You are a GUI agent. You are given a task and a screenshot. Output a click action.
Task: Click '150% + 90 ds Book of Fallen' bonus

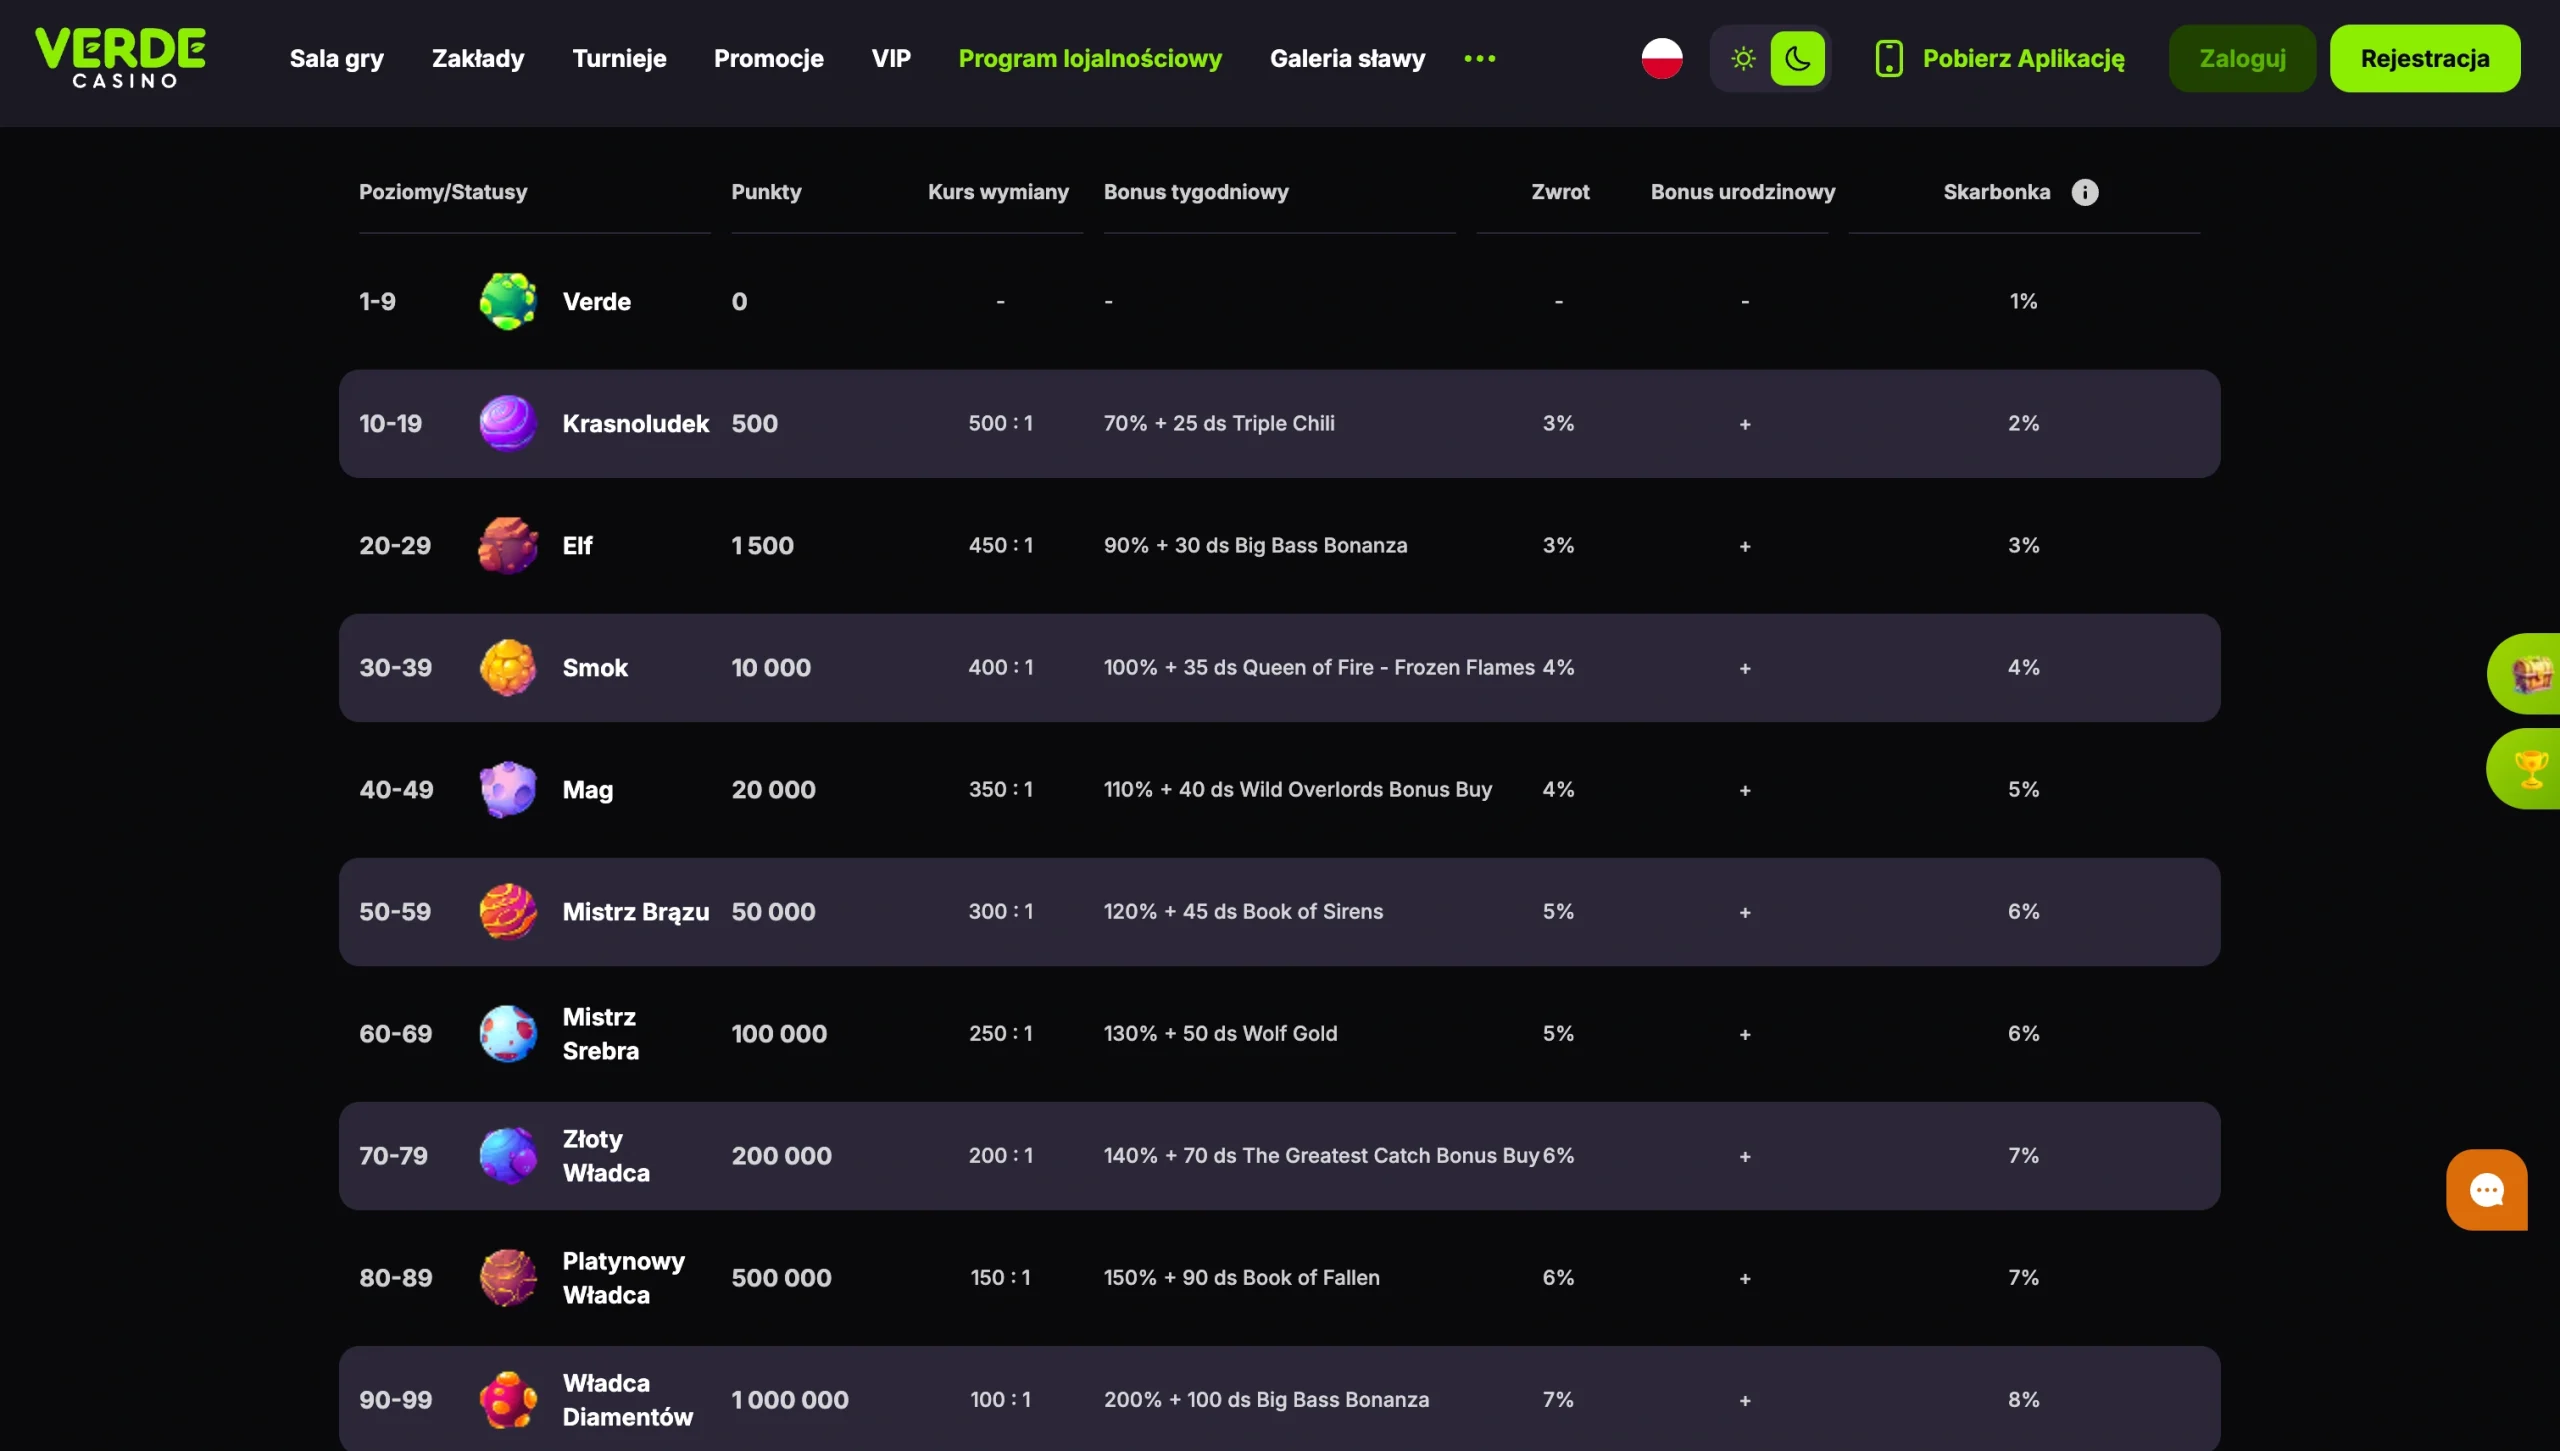1241,1277
